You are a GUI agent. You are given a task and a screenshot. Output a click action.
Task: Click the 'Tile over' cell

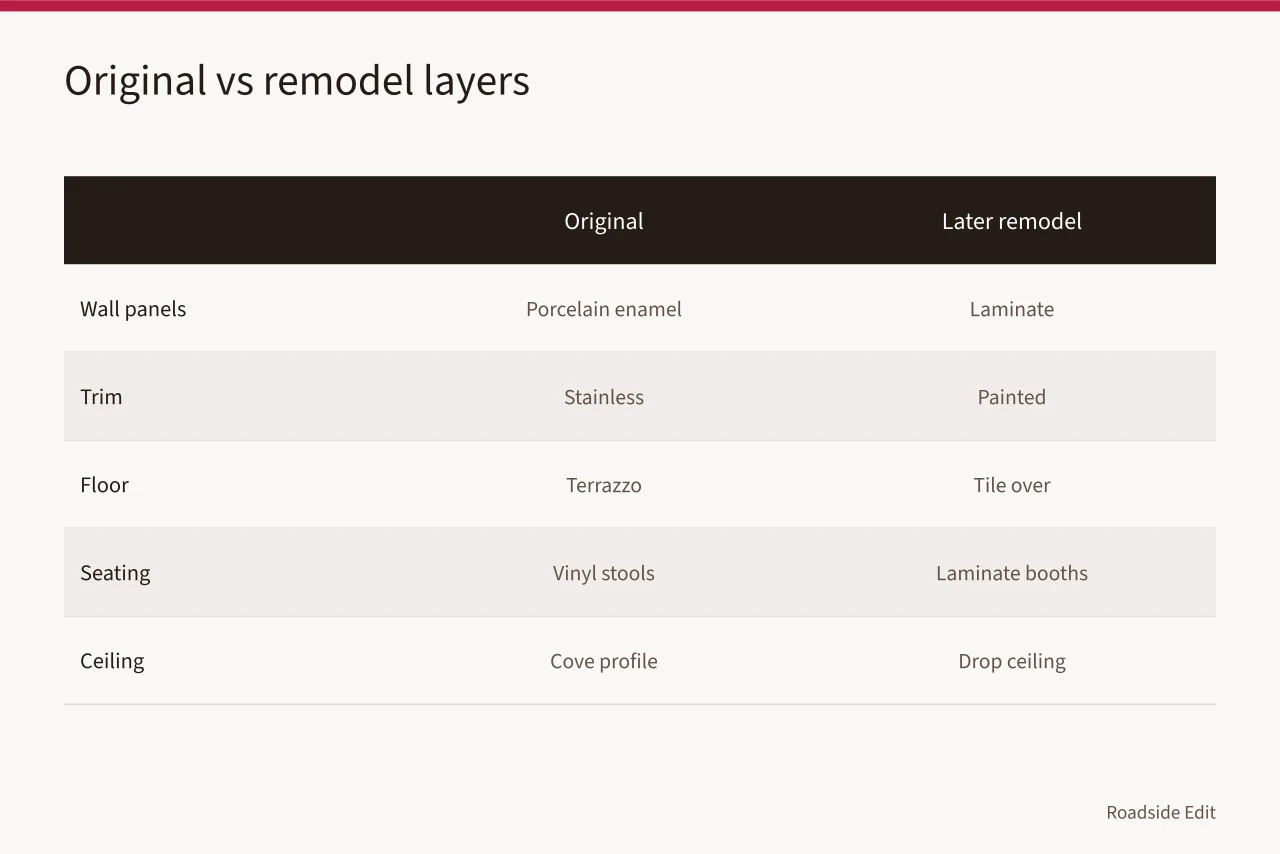click(x=1012, y=485)
